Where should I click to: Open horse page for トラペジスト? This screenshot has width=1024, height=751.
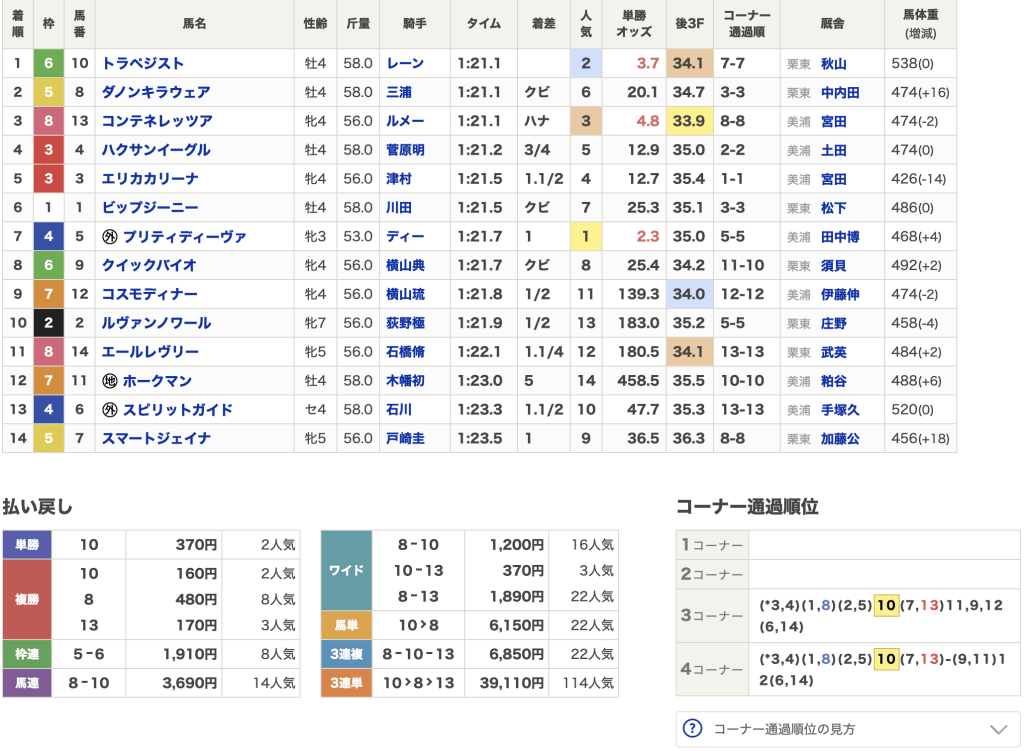(x=142, y=63)
